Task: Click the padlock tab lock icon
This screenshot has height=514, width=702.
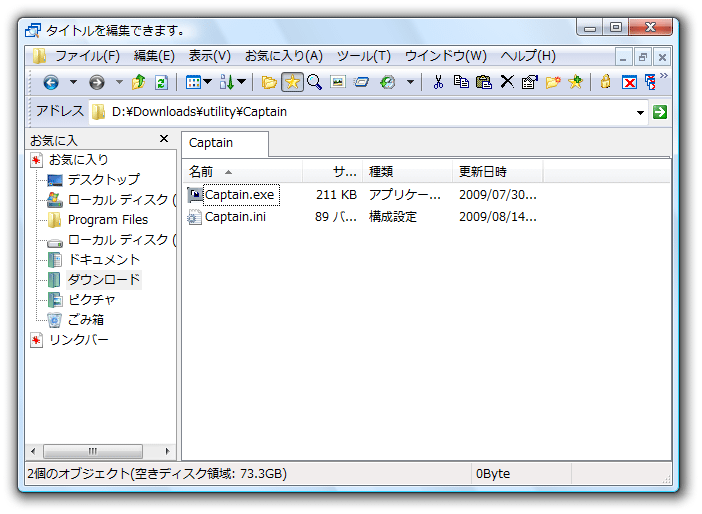Action: (606, 82)
